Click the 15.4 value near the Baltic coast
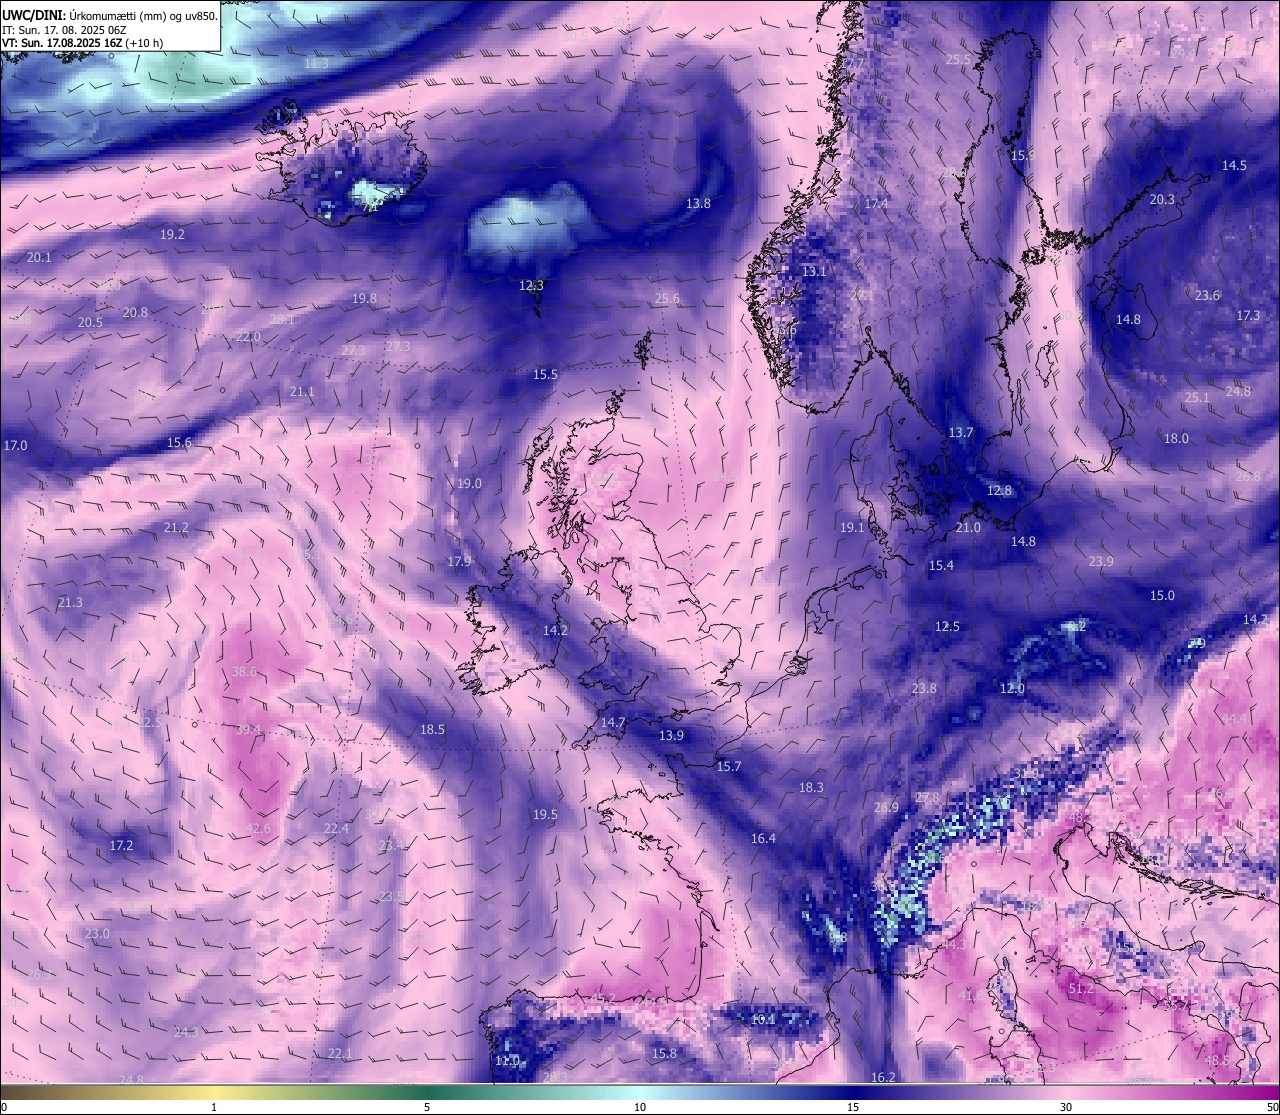The height and width of the screenshot is (1115, 1280). [x=941, y=565]
